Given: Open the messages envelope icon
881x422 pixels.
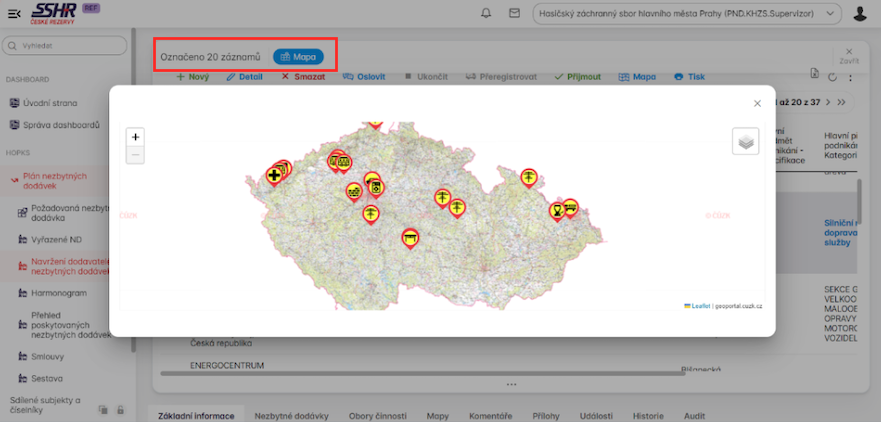Looking at the screenshot, I should (514, 14).
